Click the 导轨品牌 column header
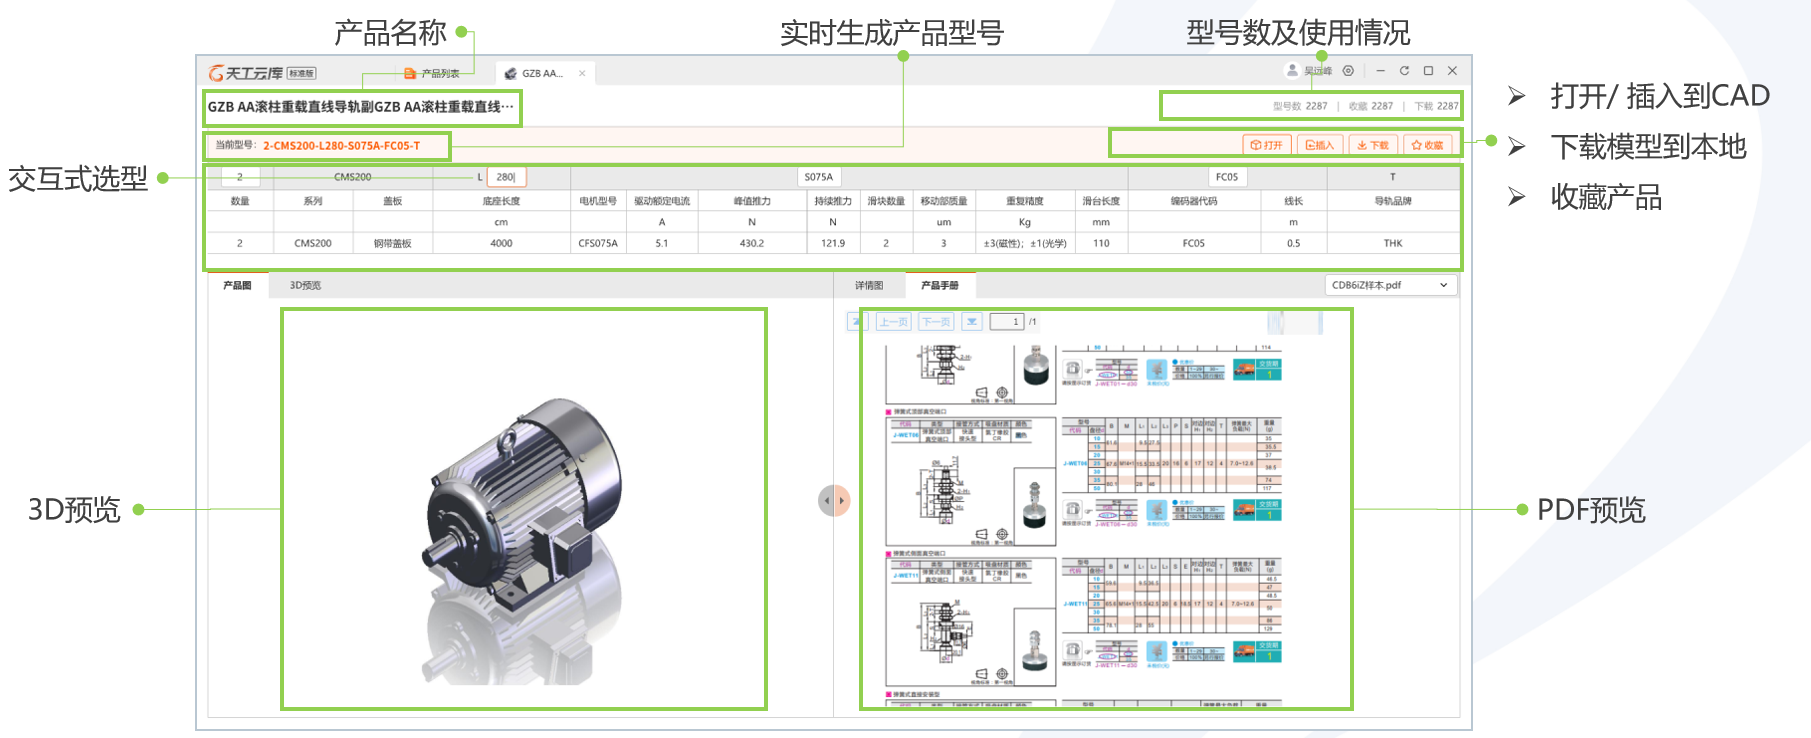The width and height of the screenshot is (1811, 738). [x=1393, y=201]
